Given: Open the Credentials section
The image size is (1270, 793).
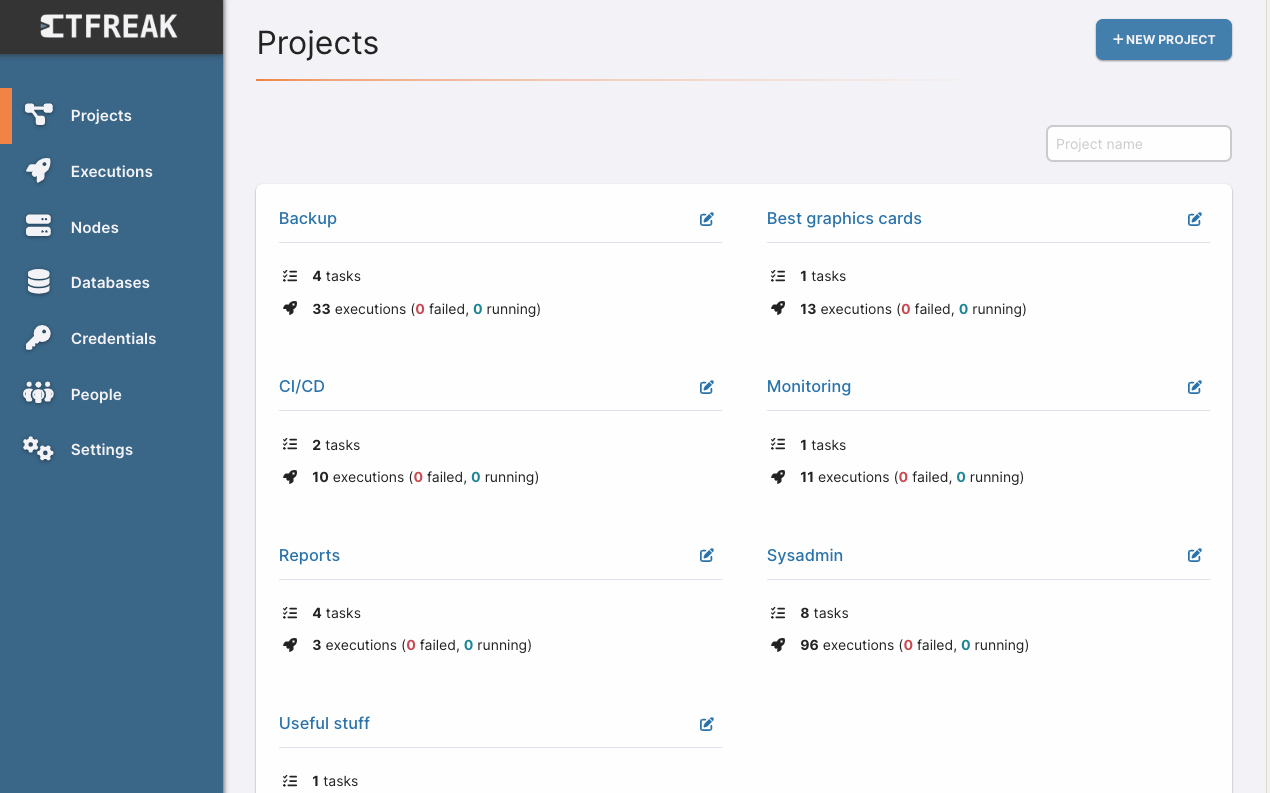Looking at the screenshot, I should [111, 338].
